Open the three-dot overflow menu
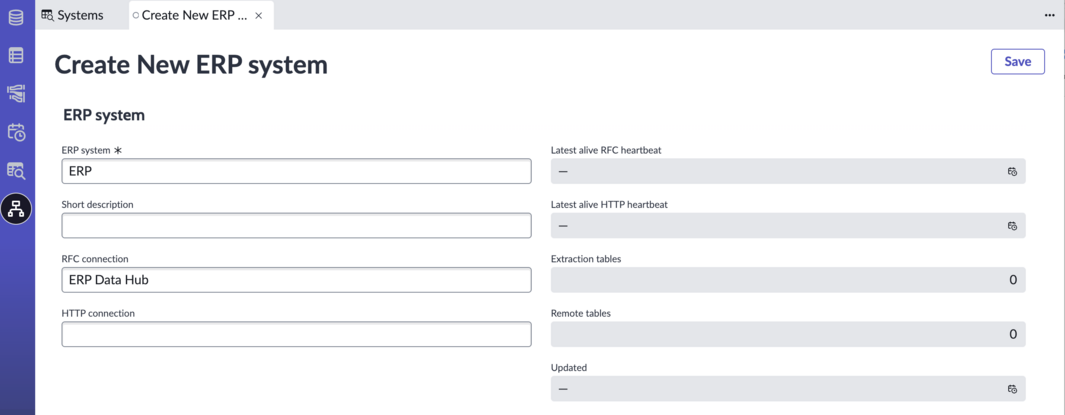The height and width of the screenshot is (415, 1065). pyautogui.click(x=1049, y=16)
